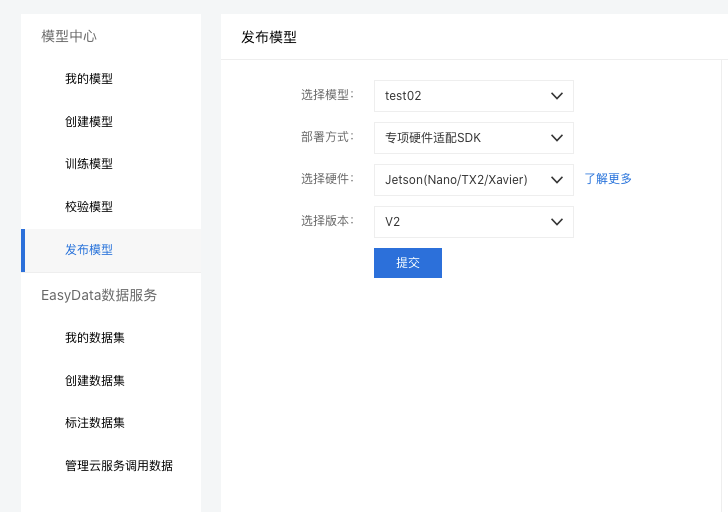
Task: Go to 创建数据集 sidebar item
Action: point(95,381)
